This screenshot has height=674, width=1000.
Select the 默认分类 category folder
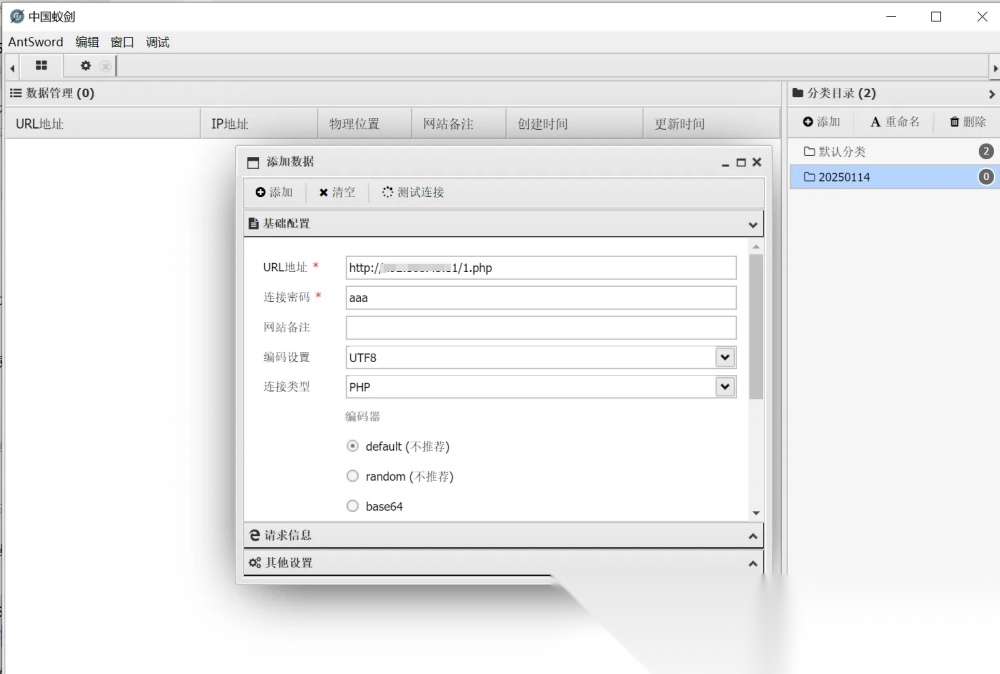coord(895,151)
